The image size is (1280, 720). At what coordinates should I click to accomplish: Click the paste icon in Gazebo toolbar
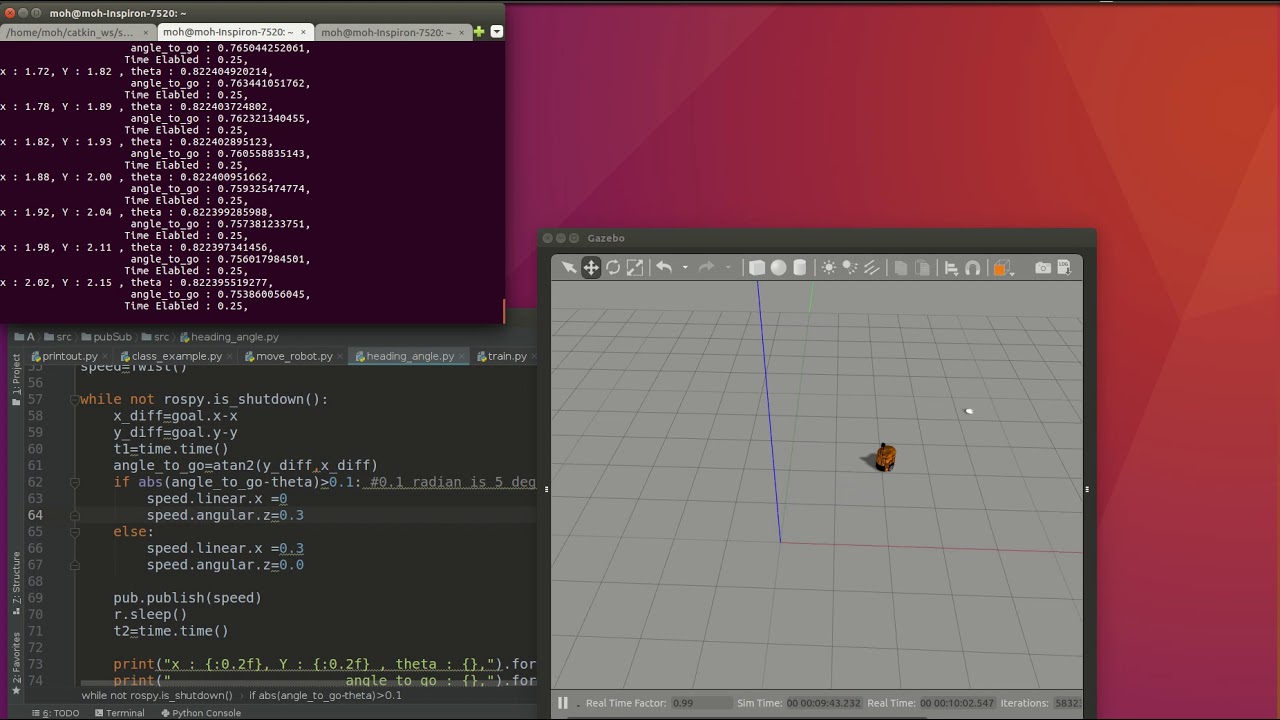[922, 267]
